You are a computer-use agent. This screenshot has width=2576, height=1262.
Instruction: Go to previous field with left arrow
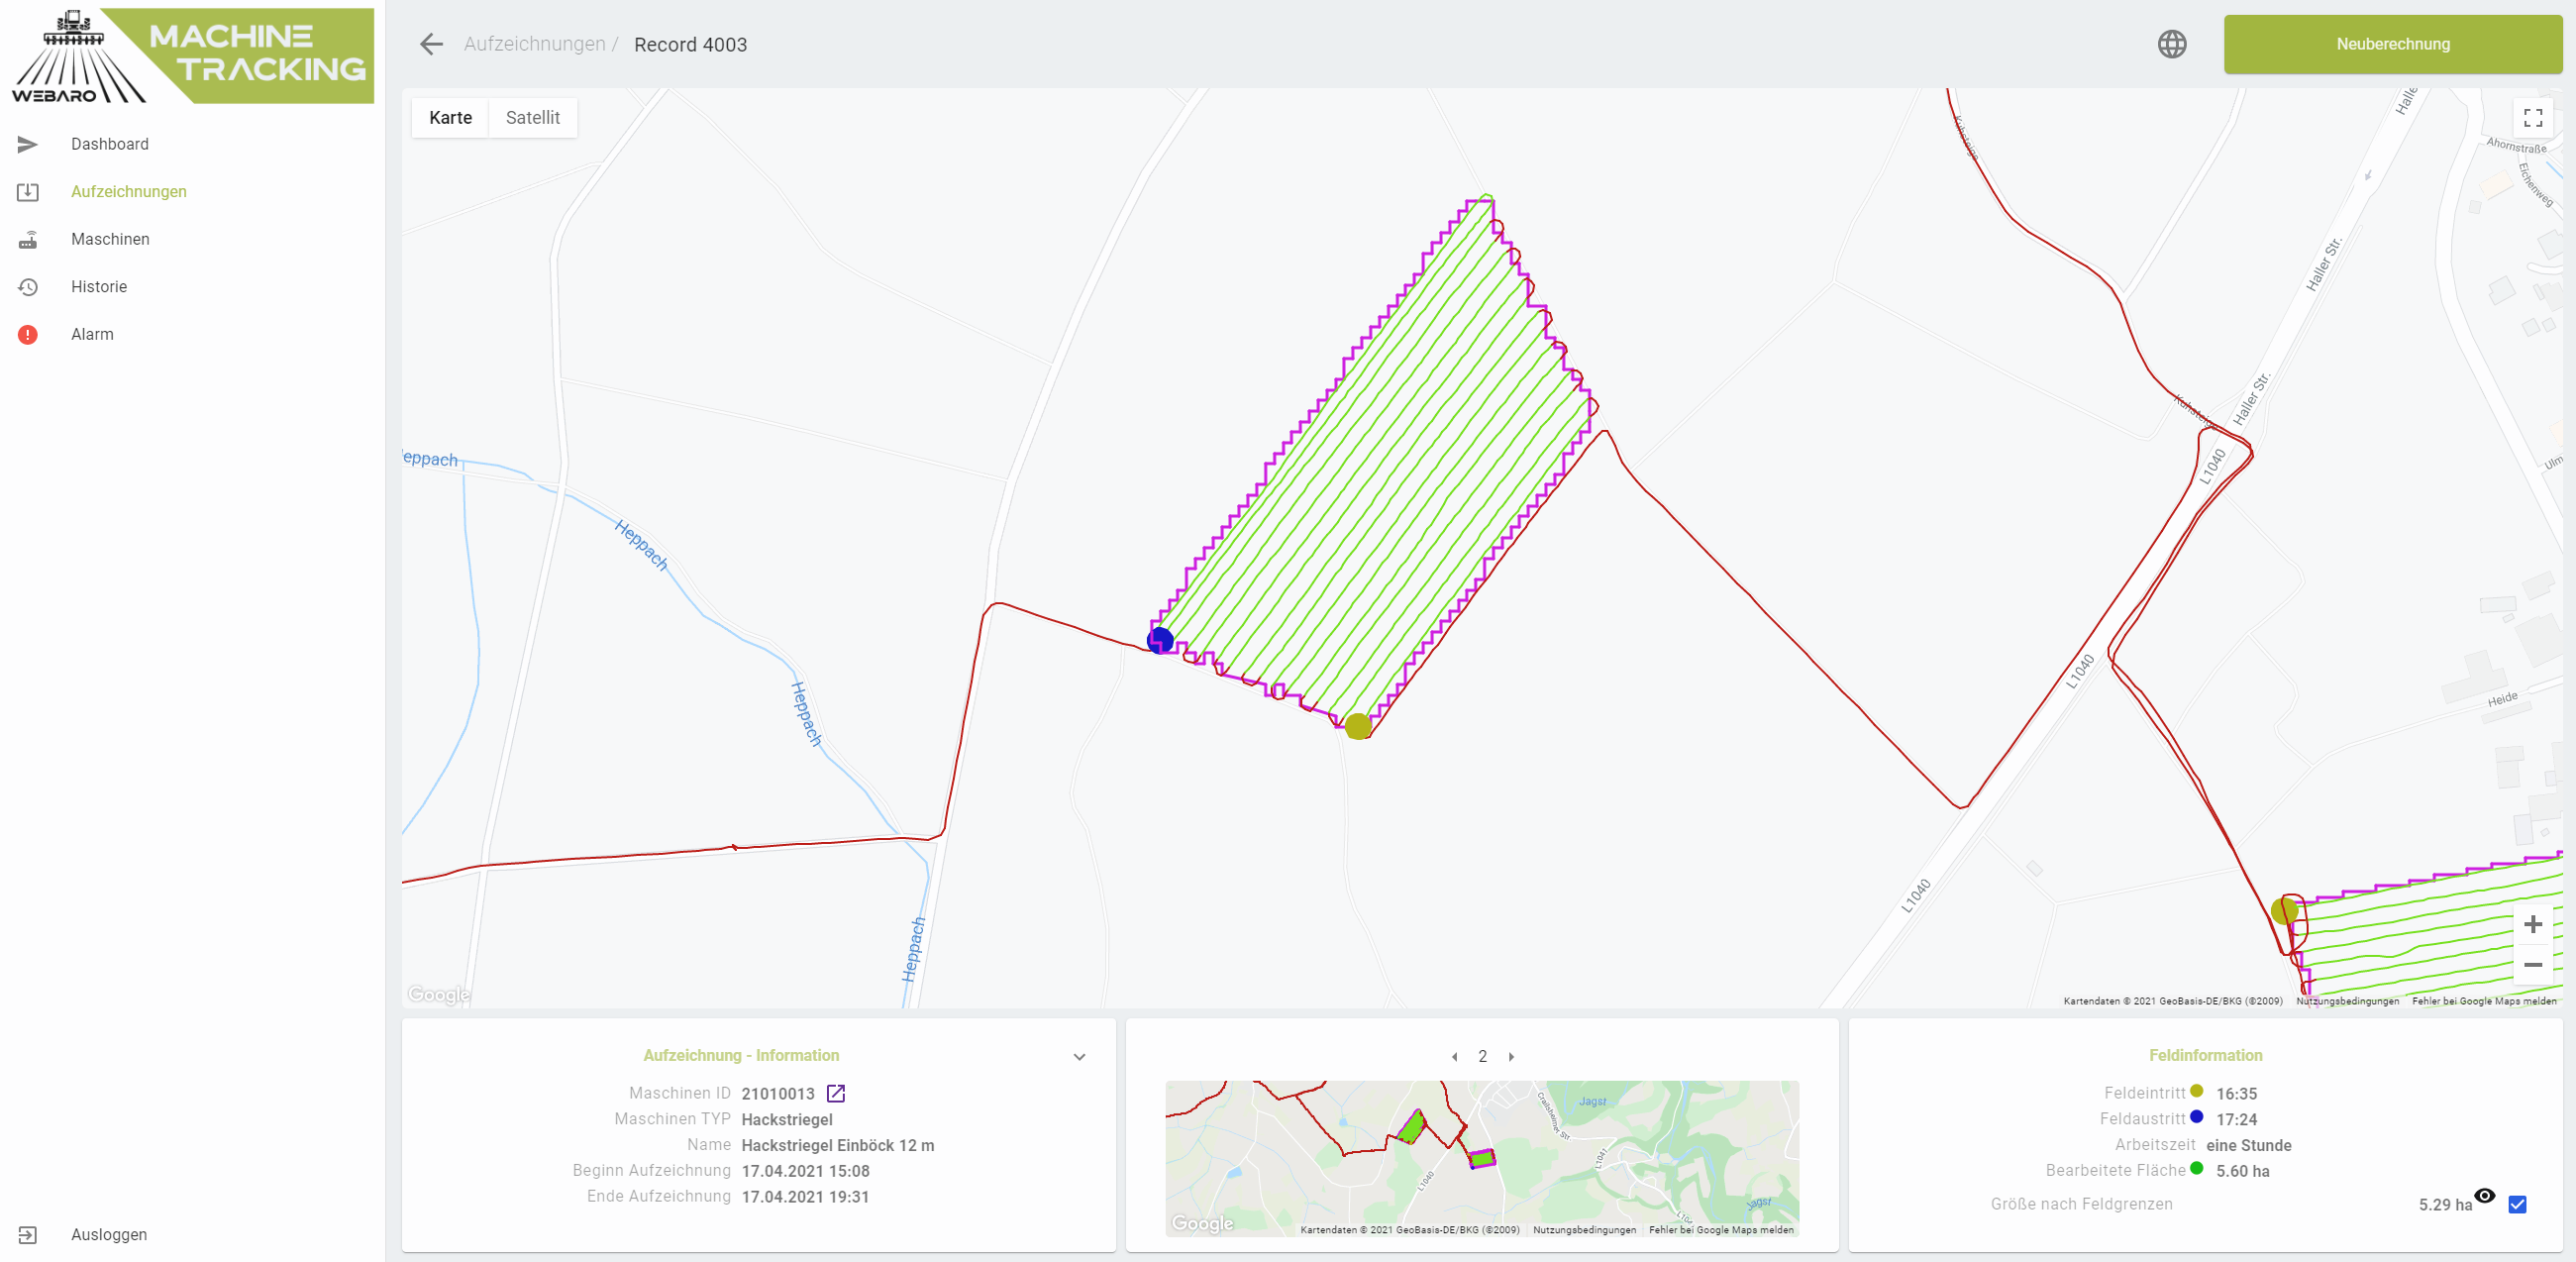1454,1057
